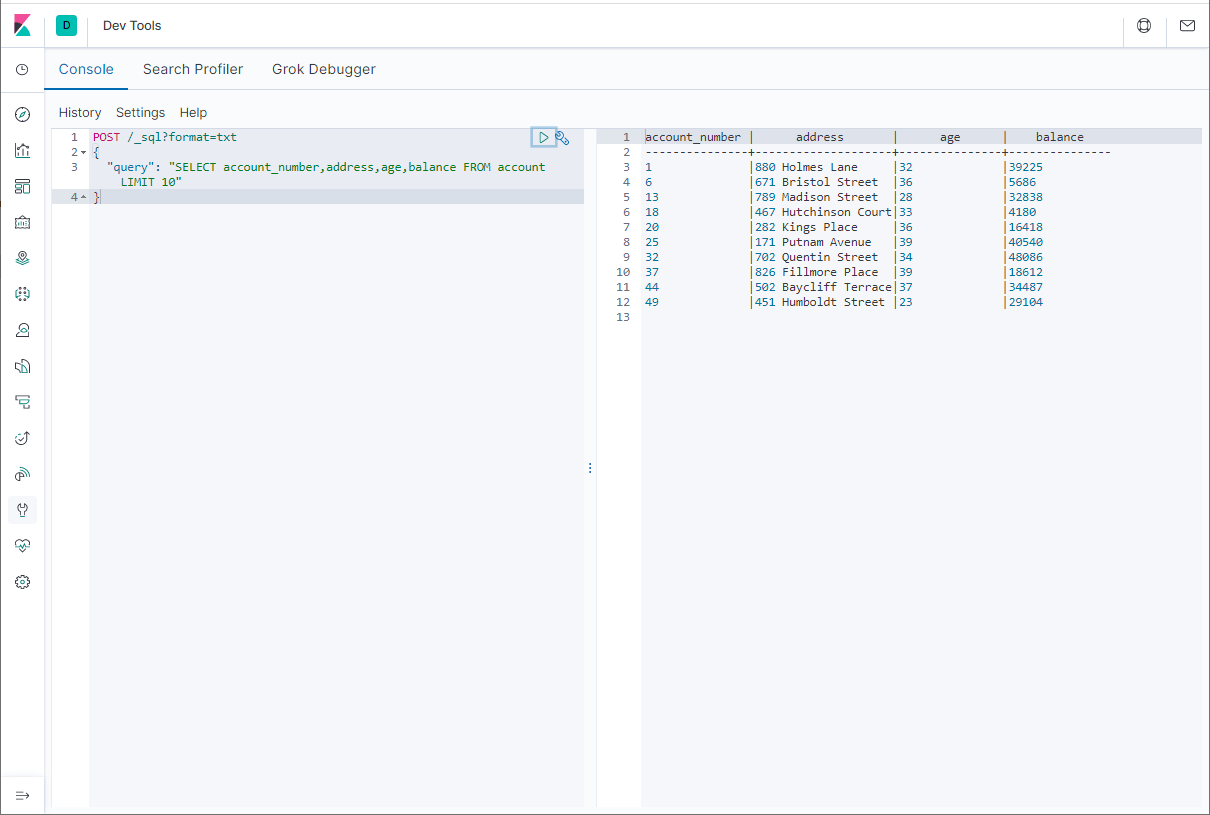Open the newsfeed mail icon
1210x815 pixels.
(x=1187, y=26)
